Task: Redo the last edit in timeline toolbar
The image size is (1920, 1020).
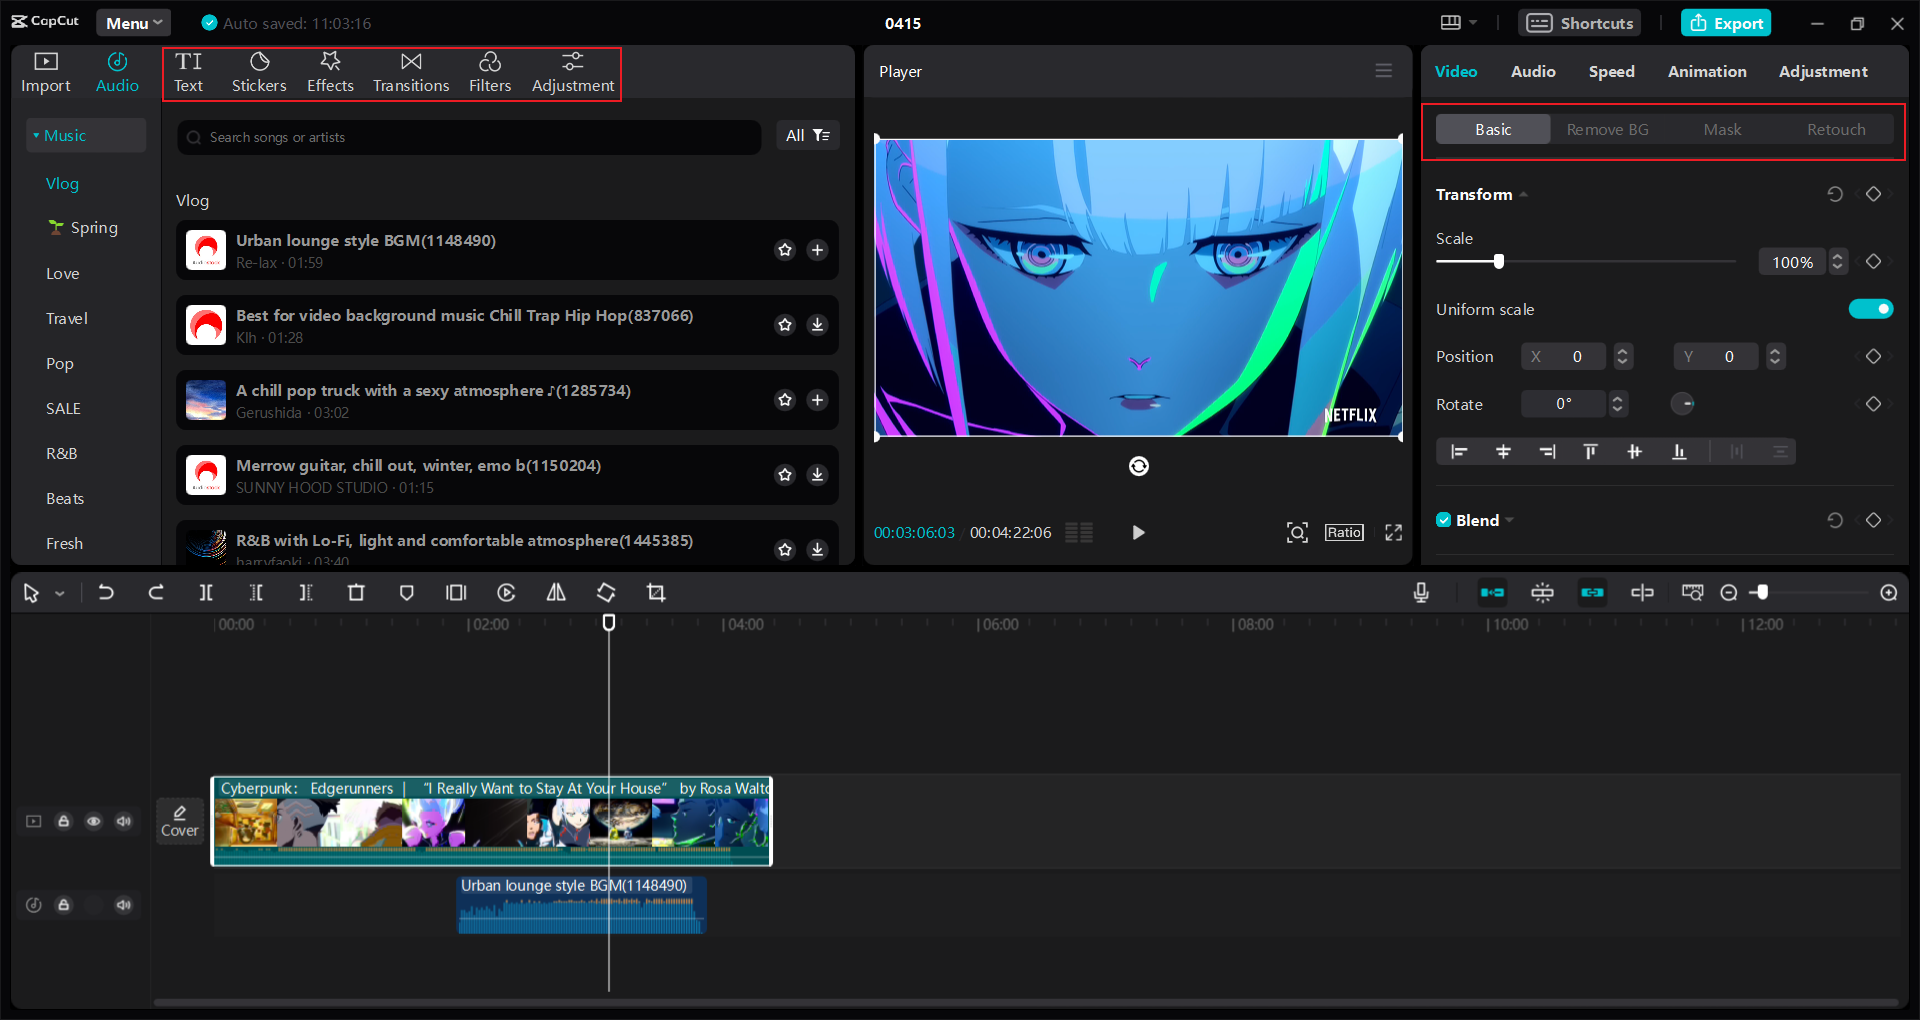Action: click(x=156, y=593)
